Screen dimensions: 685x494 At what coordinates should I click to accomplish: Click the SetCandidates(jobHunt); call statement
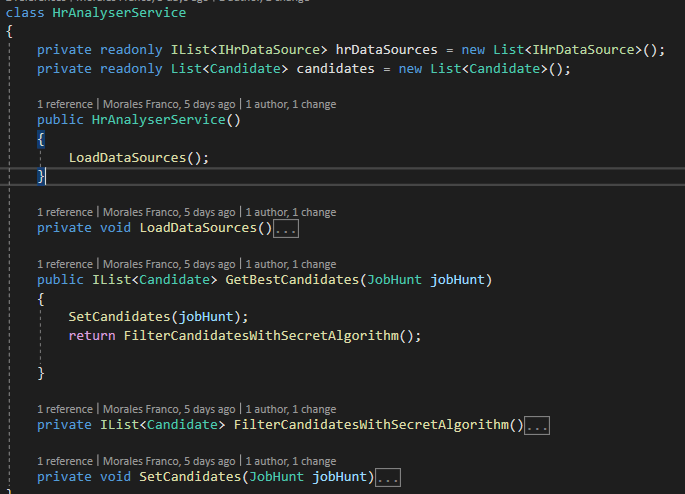click(158, 317)
